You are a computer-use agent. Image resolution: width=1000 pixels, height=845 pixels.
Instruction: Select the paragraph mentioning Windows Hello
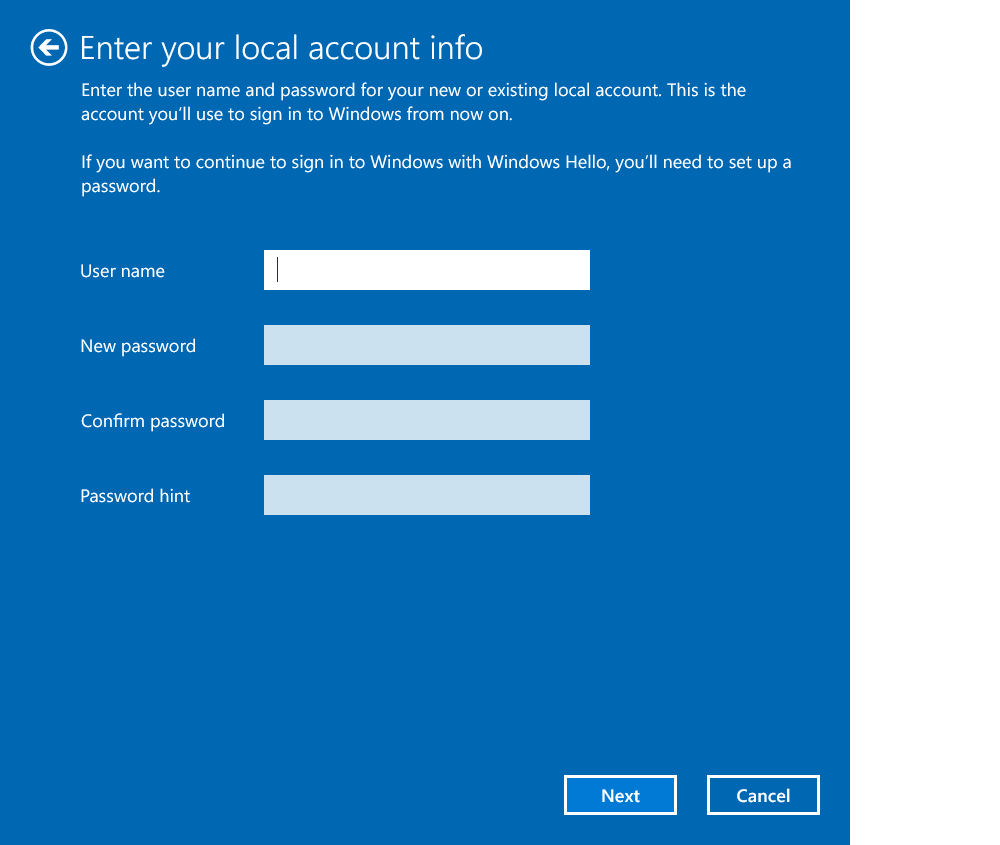click(436, 174)
